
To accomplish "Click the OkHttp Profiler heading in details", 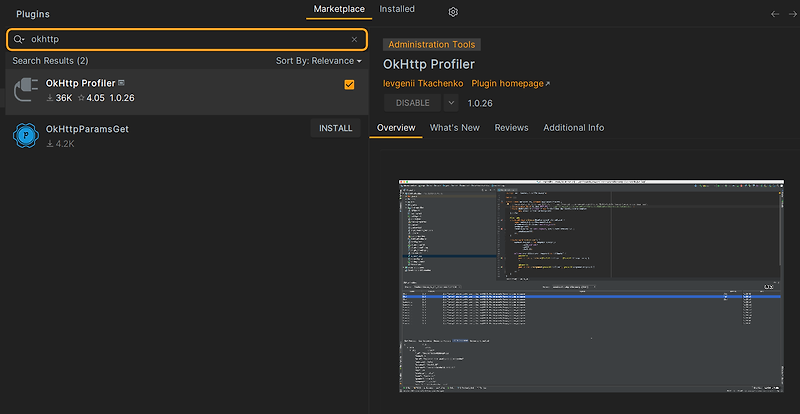I will click(x=429, y=64).
